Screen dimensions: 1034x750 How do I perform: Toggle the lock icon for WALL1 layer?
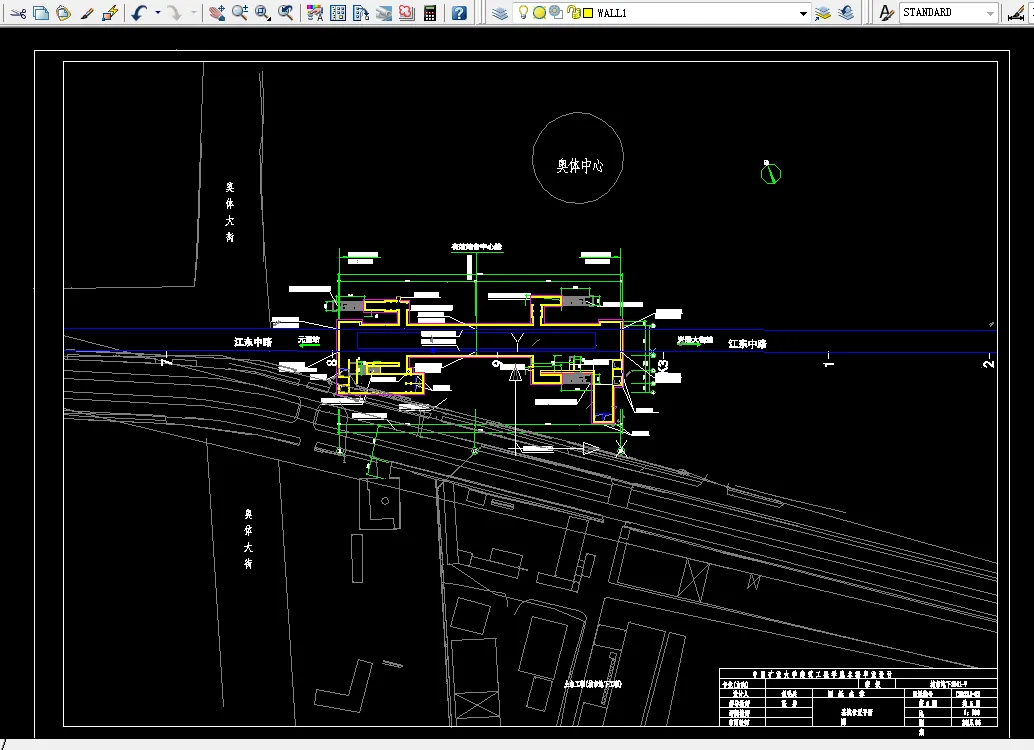[x=574, y=13]
